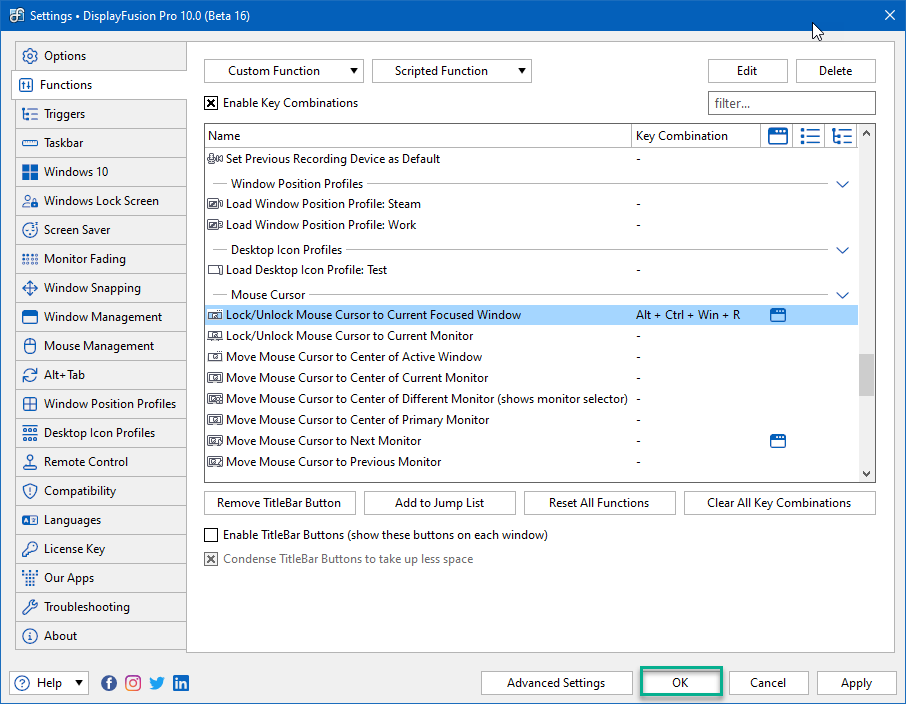Enable TitleBar Buttons checkbox
The width and height of the screenshot is (906, 704).
click(x=211, y=535)
